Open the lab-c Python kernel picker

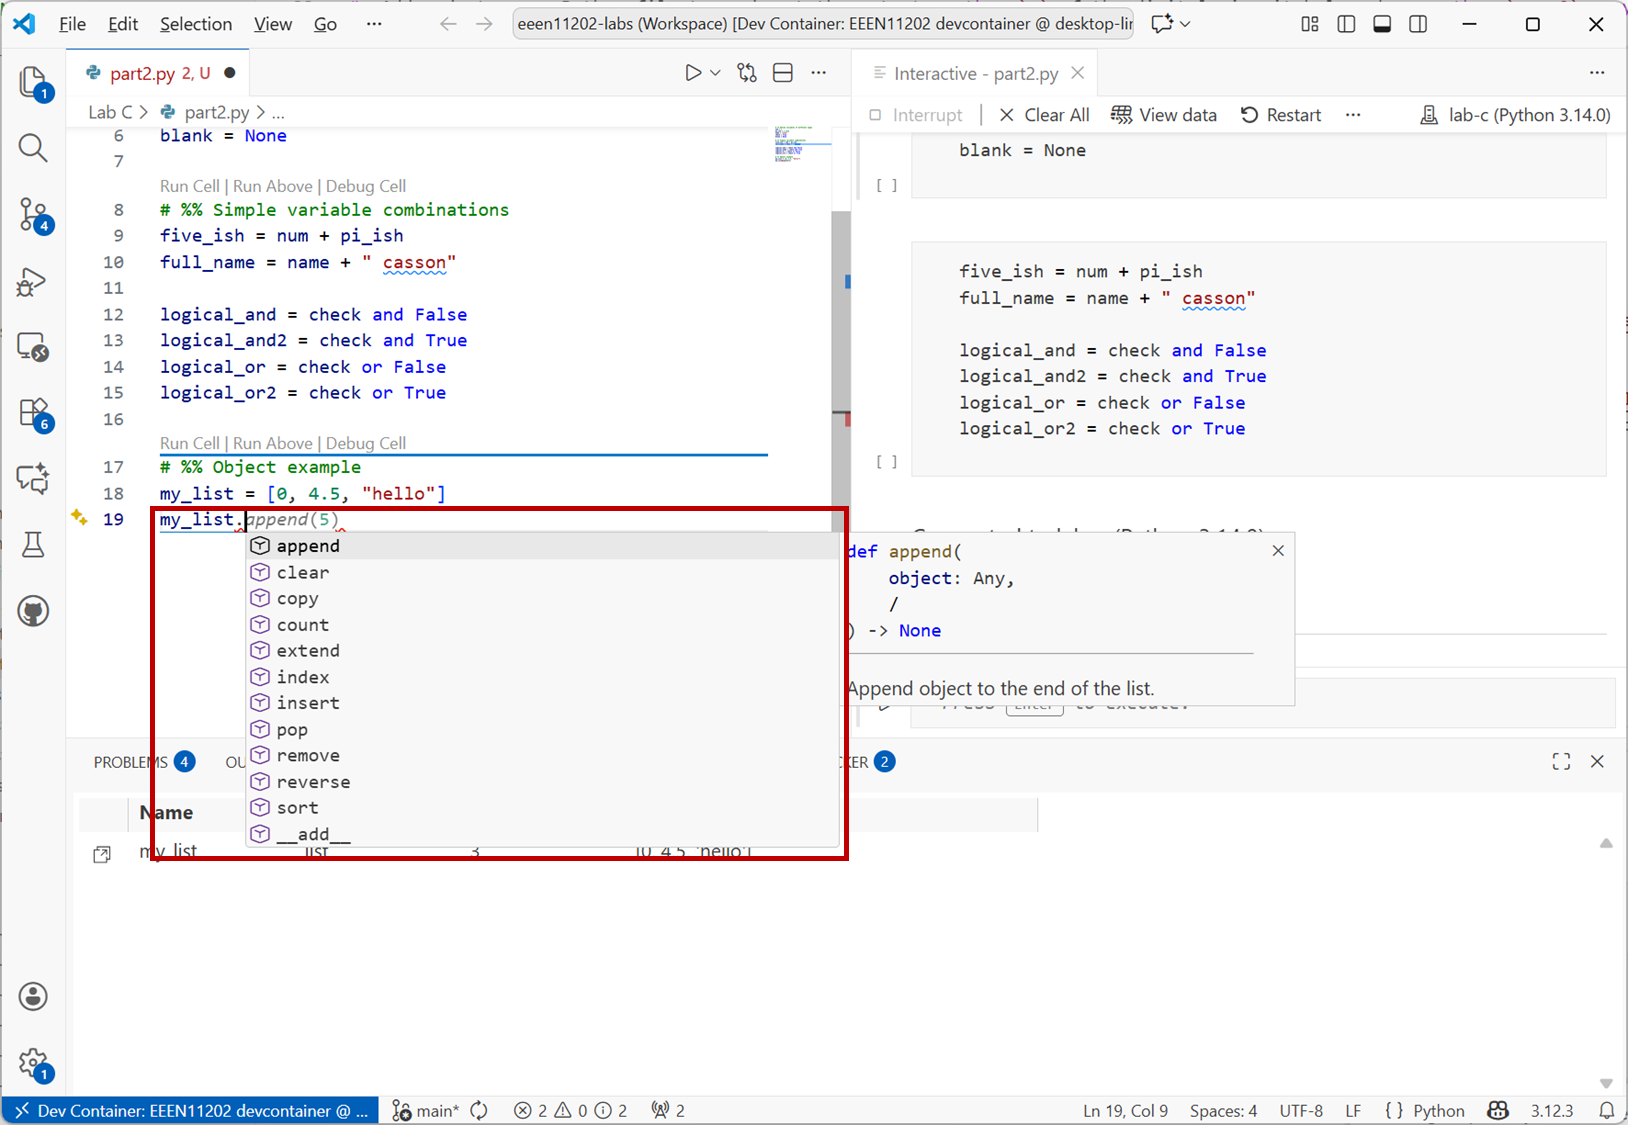coord(1515,115)
